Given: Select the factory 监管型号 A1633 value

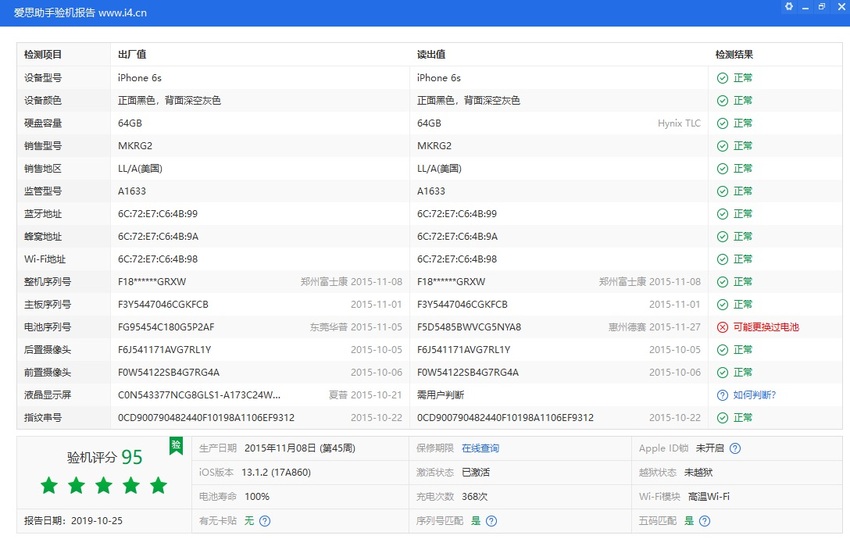Looking at the screenshot, I should click(132, 191).
